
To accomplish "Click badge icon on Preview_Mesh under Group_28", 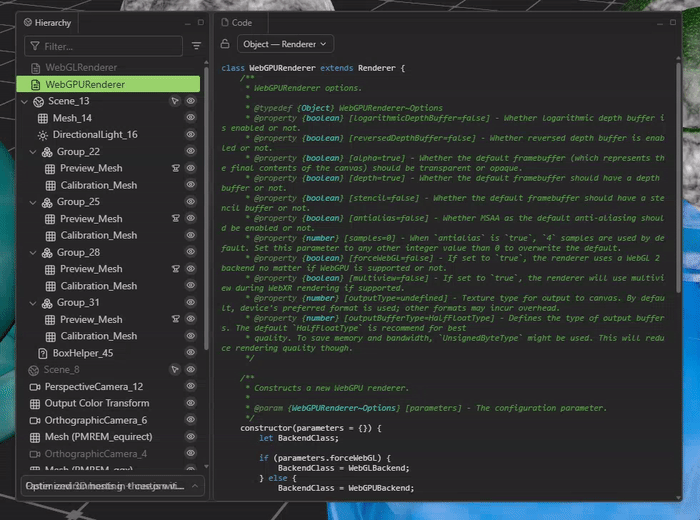I will click(x=175, y=269).
